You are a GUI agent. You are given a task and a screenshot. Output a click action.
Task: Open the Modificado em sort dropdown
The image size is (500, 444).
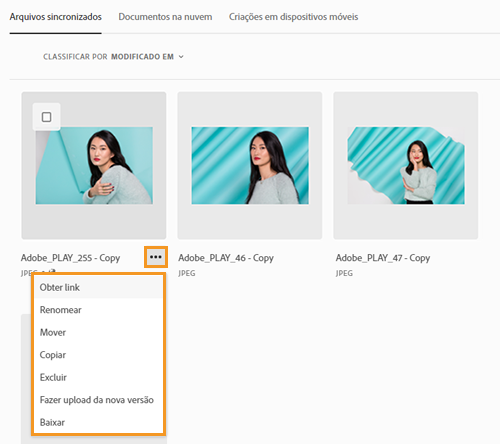click(147, 57)
